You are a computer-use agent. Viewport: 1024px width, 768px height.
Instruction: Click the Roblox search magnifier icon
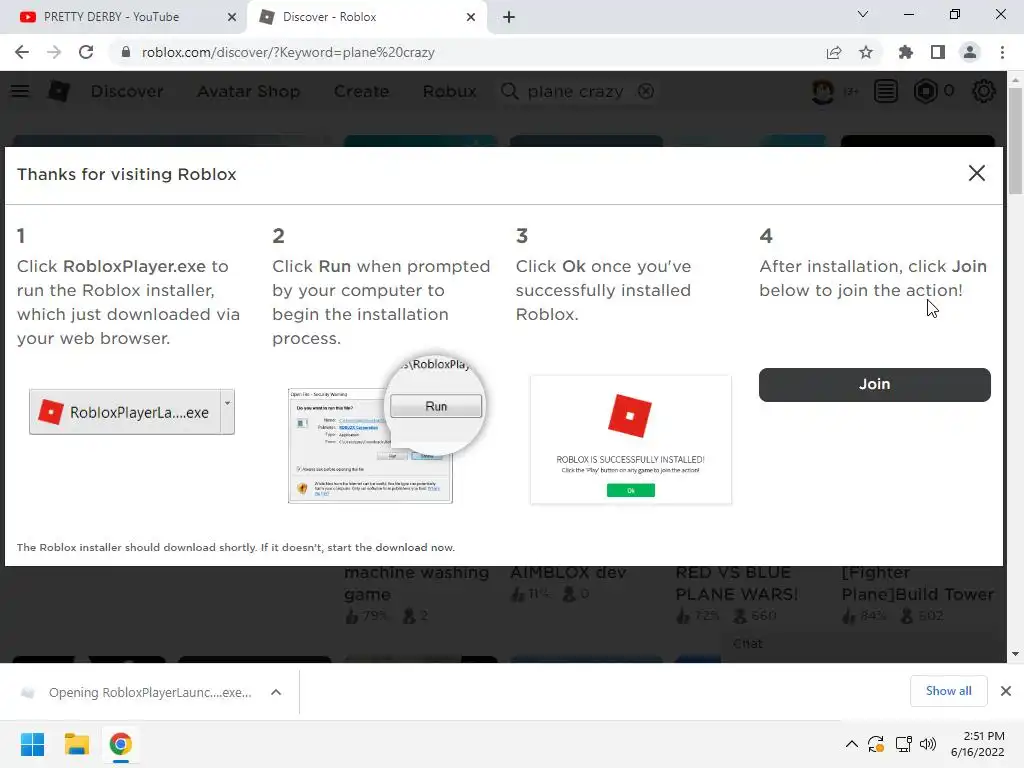(509, 91)
